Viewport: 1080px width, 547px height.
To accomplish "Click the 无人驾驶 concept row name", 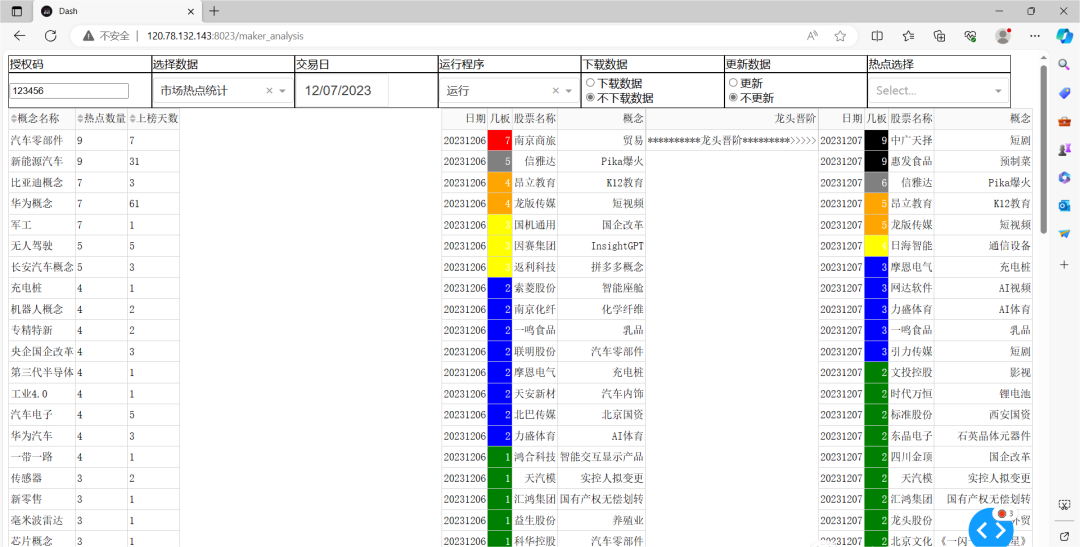I will [32, 245].
